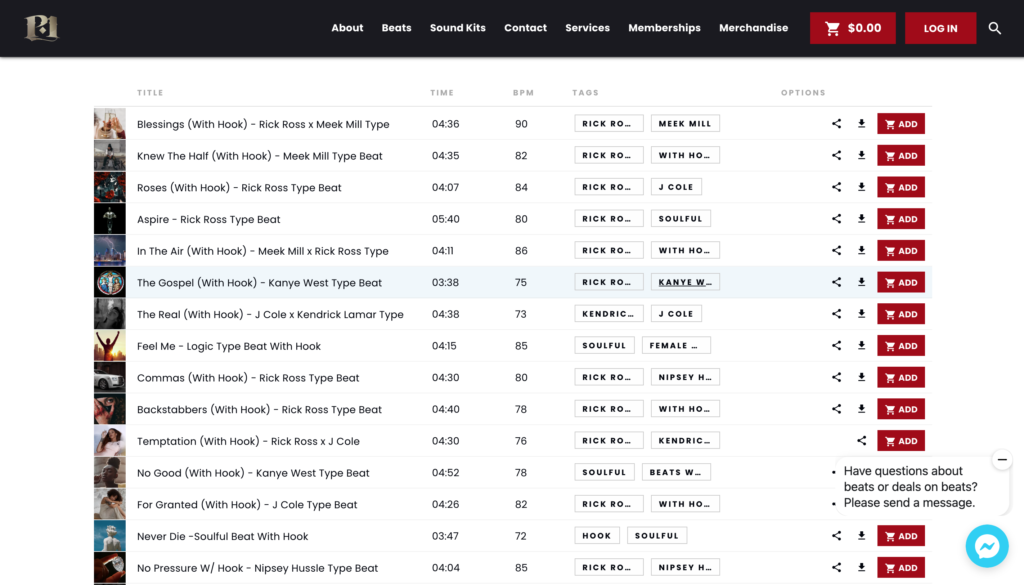This screenshot has width=1024, height=585.
Task: Download the "Never Die" soulful beat
Action: (861, 535)
